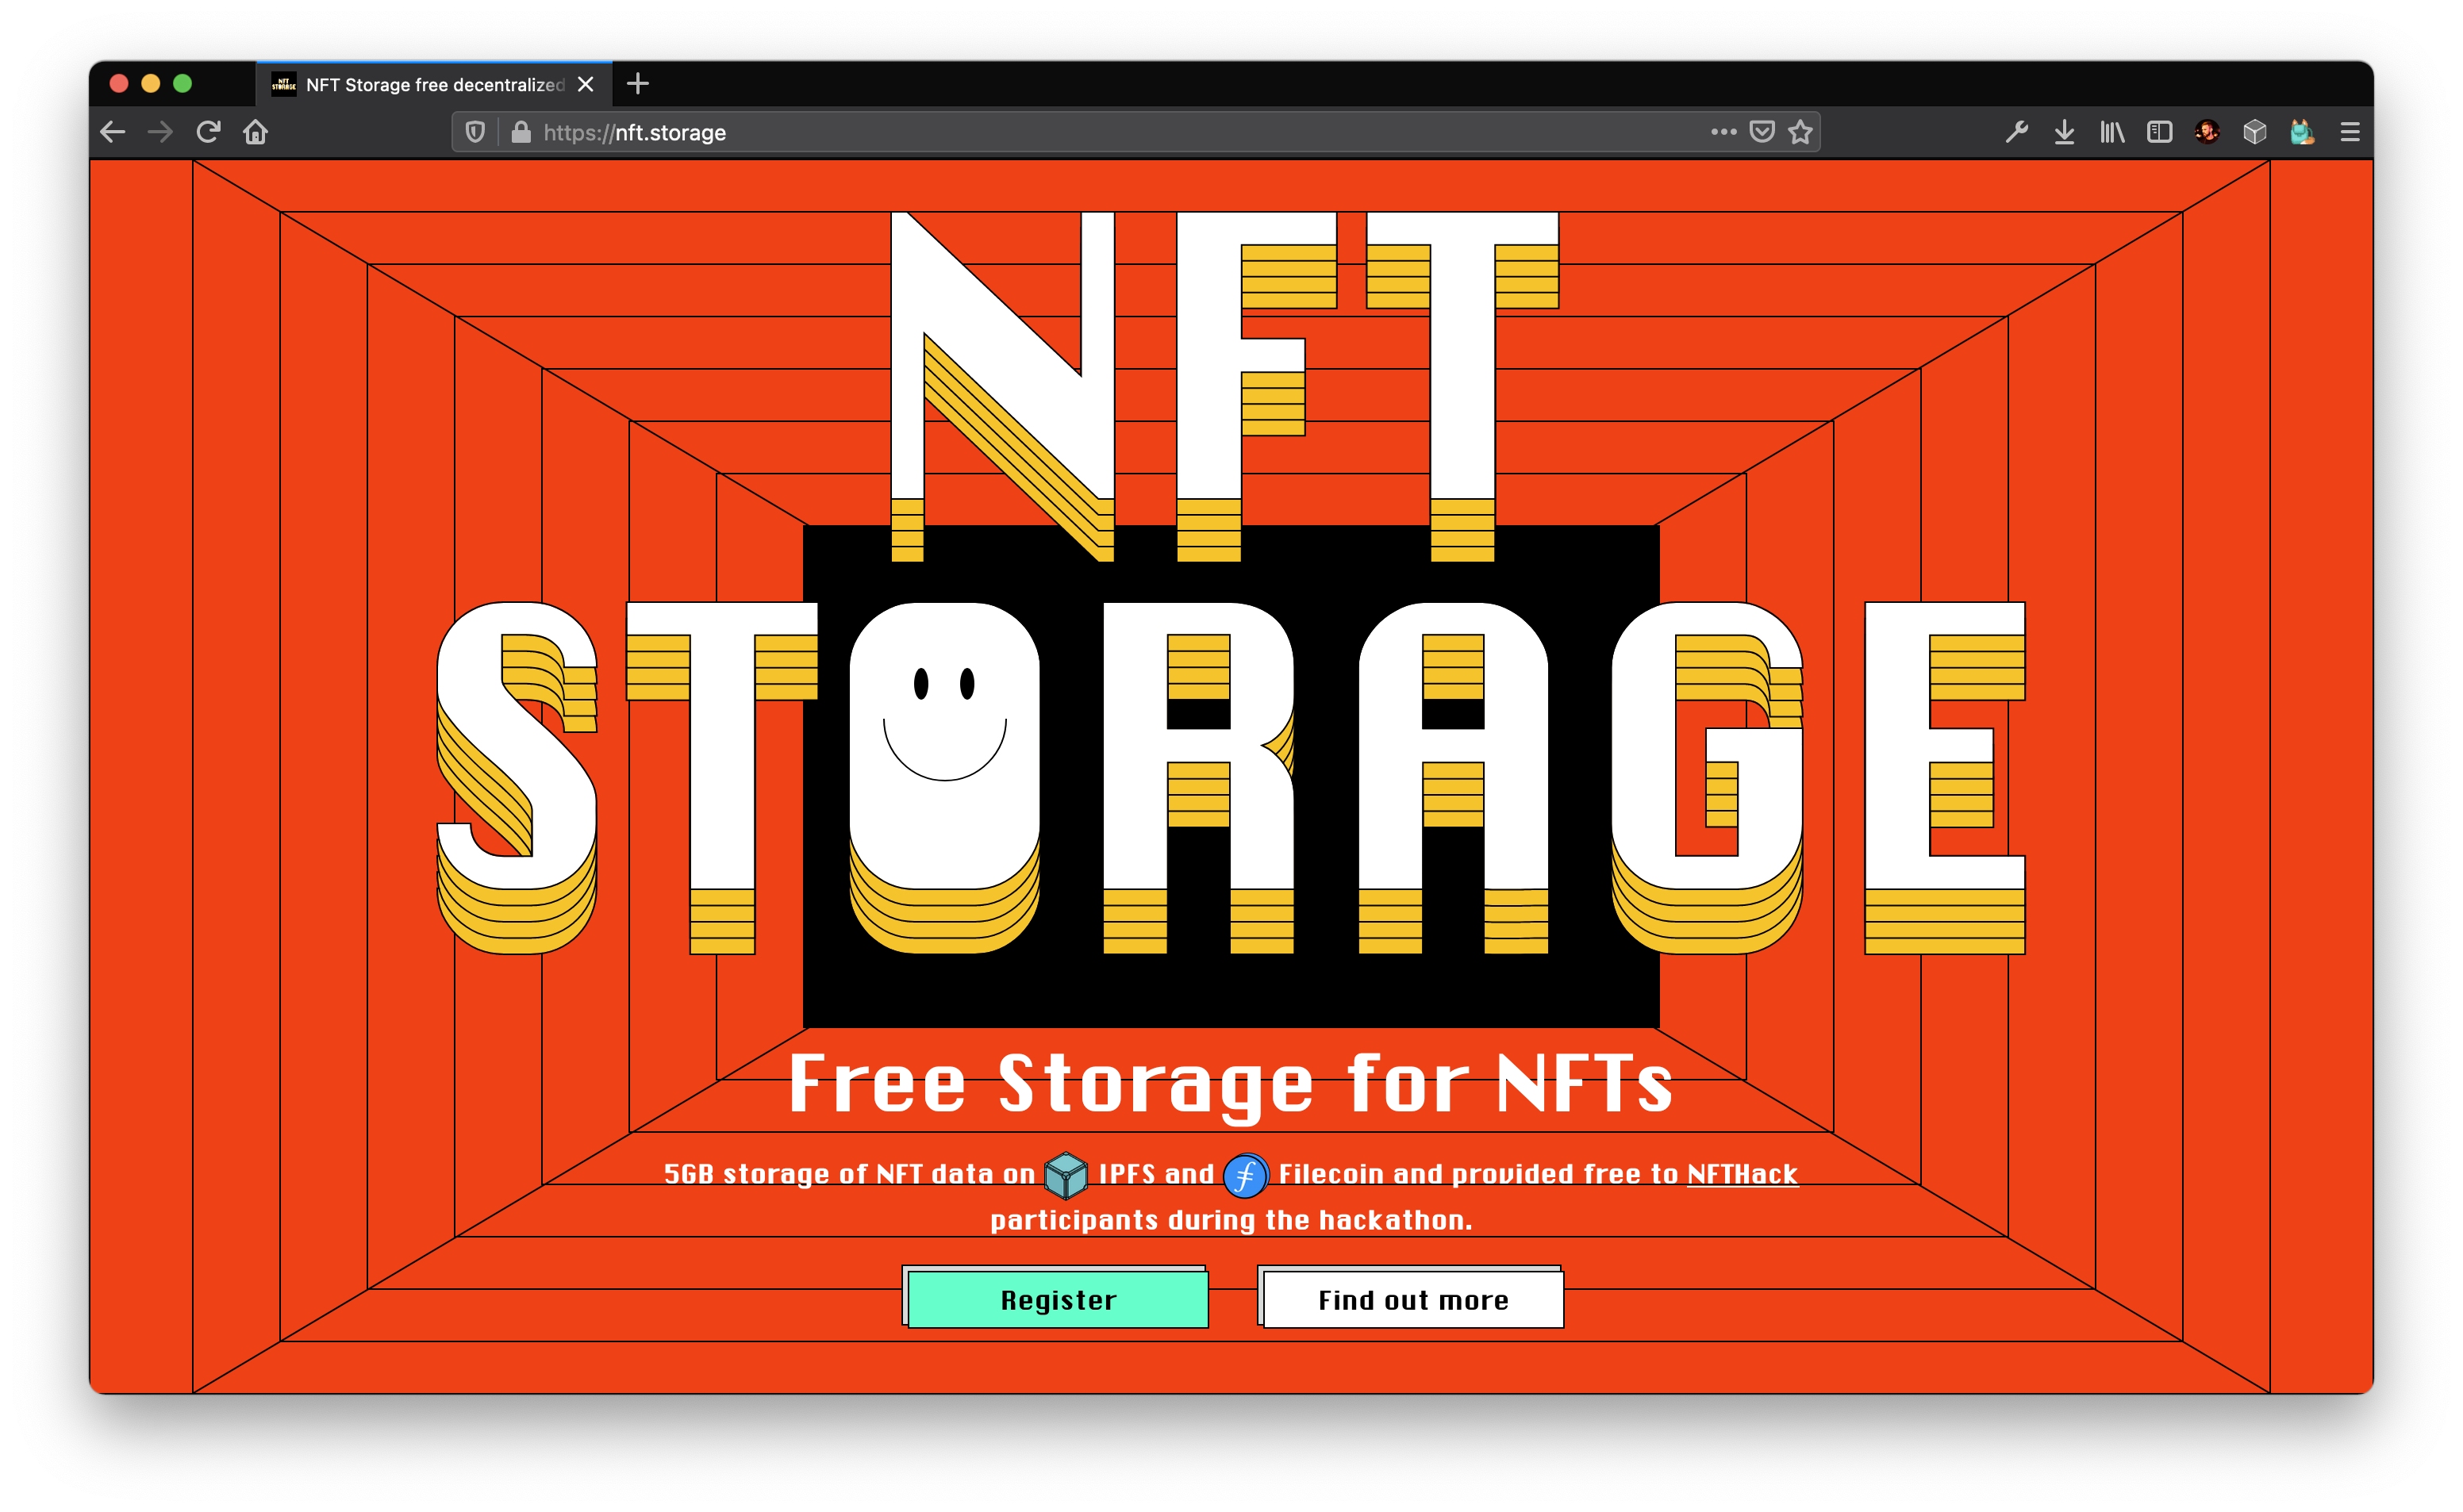Open tracking protection shield icon

tap(475, 132)
